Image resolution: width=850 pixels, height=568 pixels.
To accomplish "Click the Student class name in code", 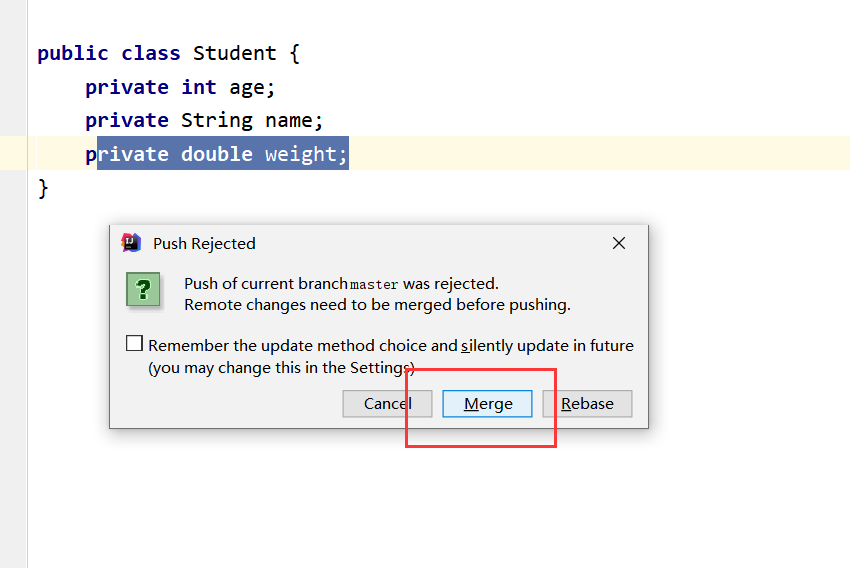I will pyautogui.click(x=235, y=53).
